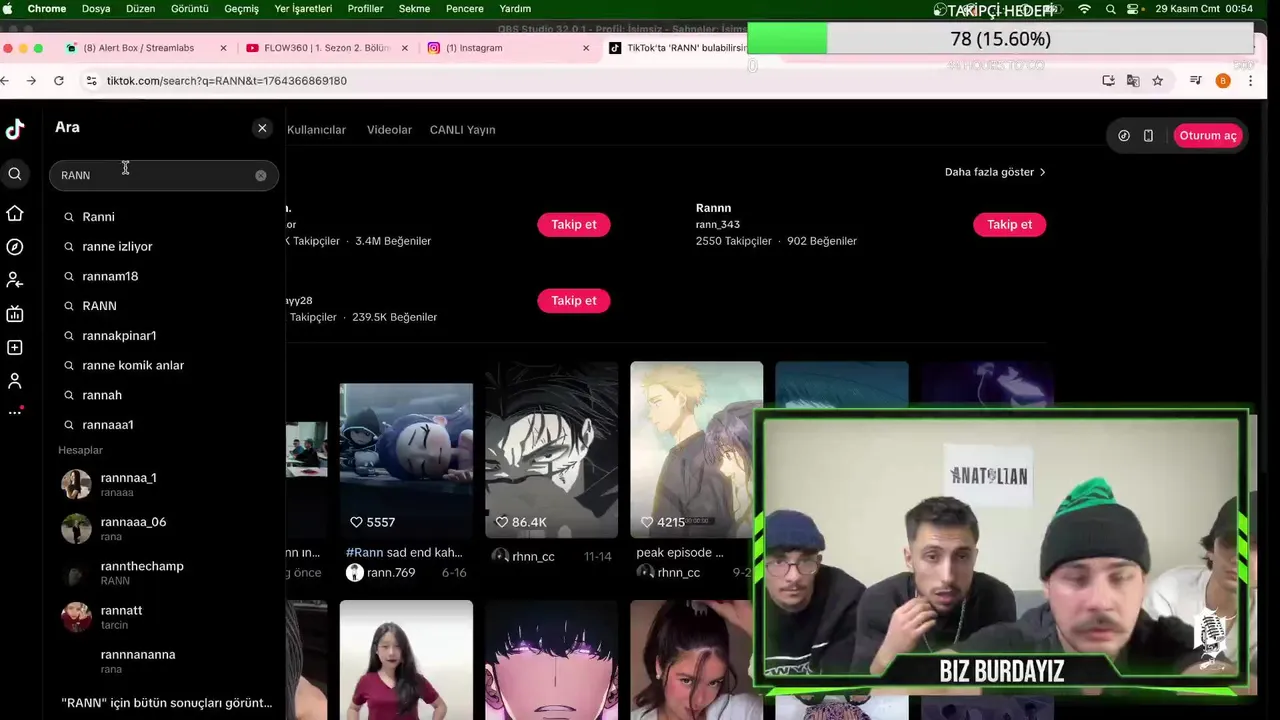The image size is (1280, 720).
Task: Reload the page
Action: click(x=59, y=81)
